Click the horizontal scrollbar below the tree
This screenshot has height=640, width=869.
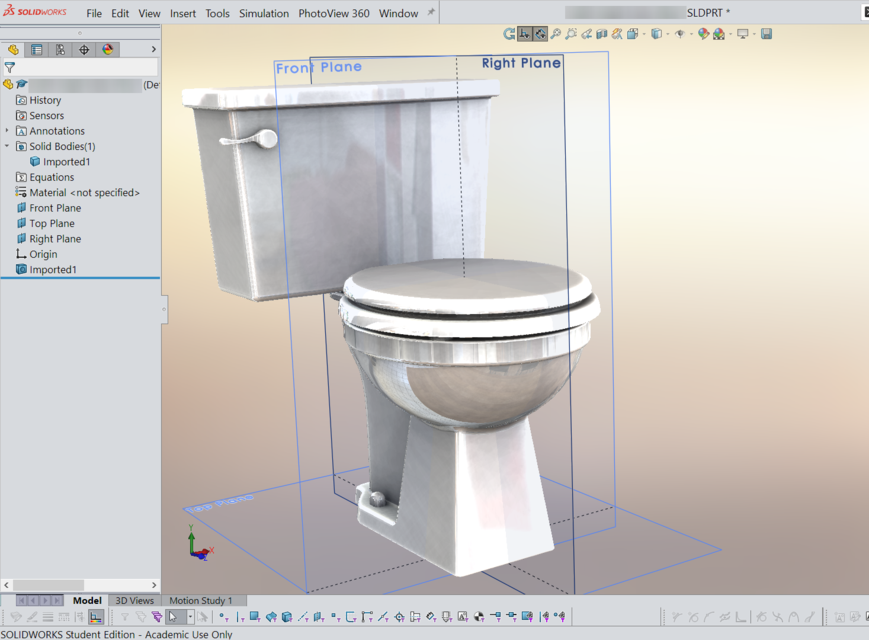point(50,585)
